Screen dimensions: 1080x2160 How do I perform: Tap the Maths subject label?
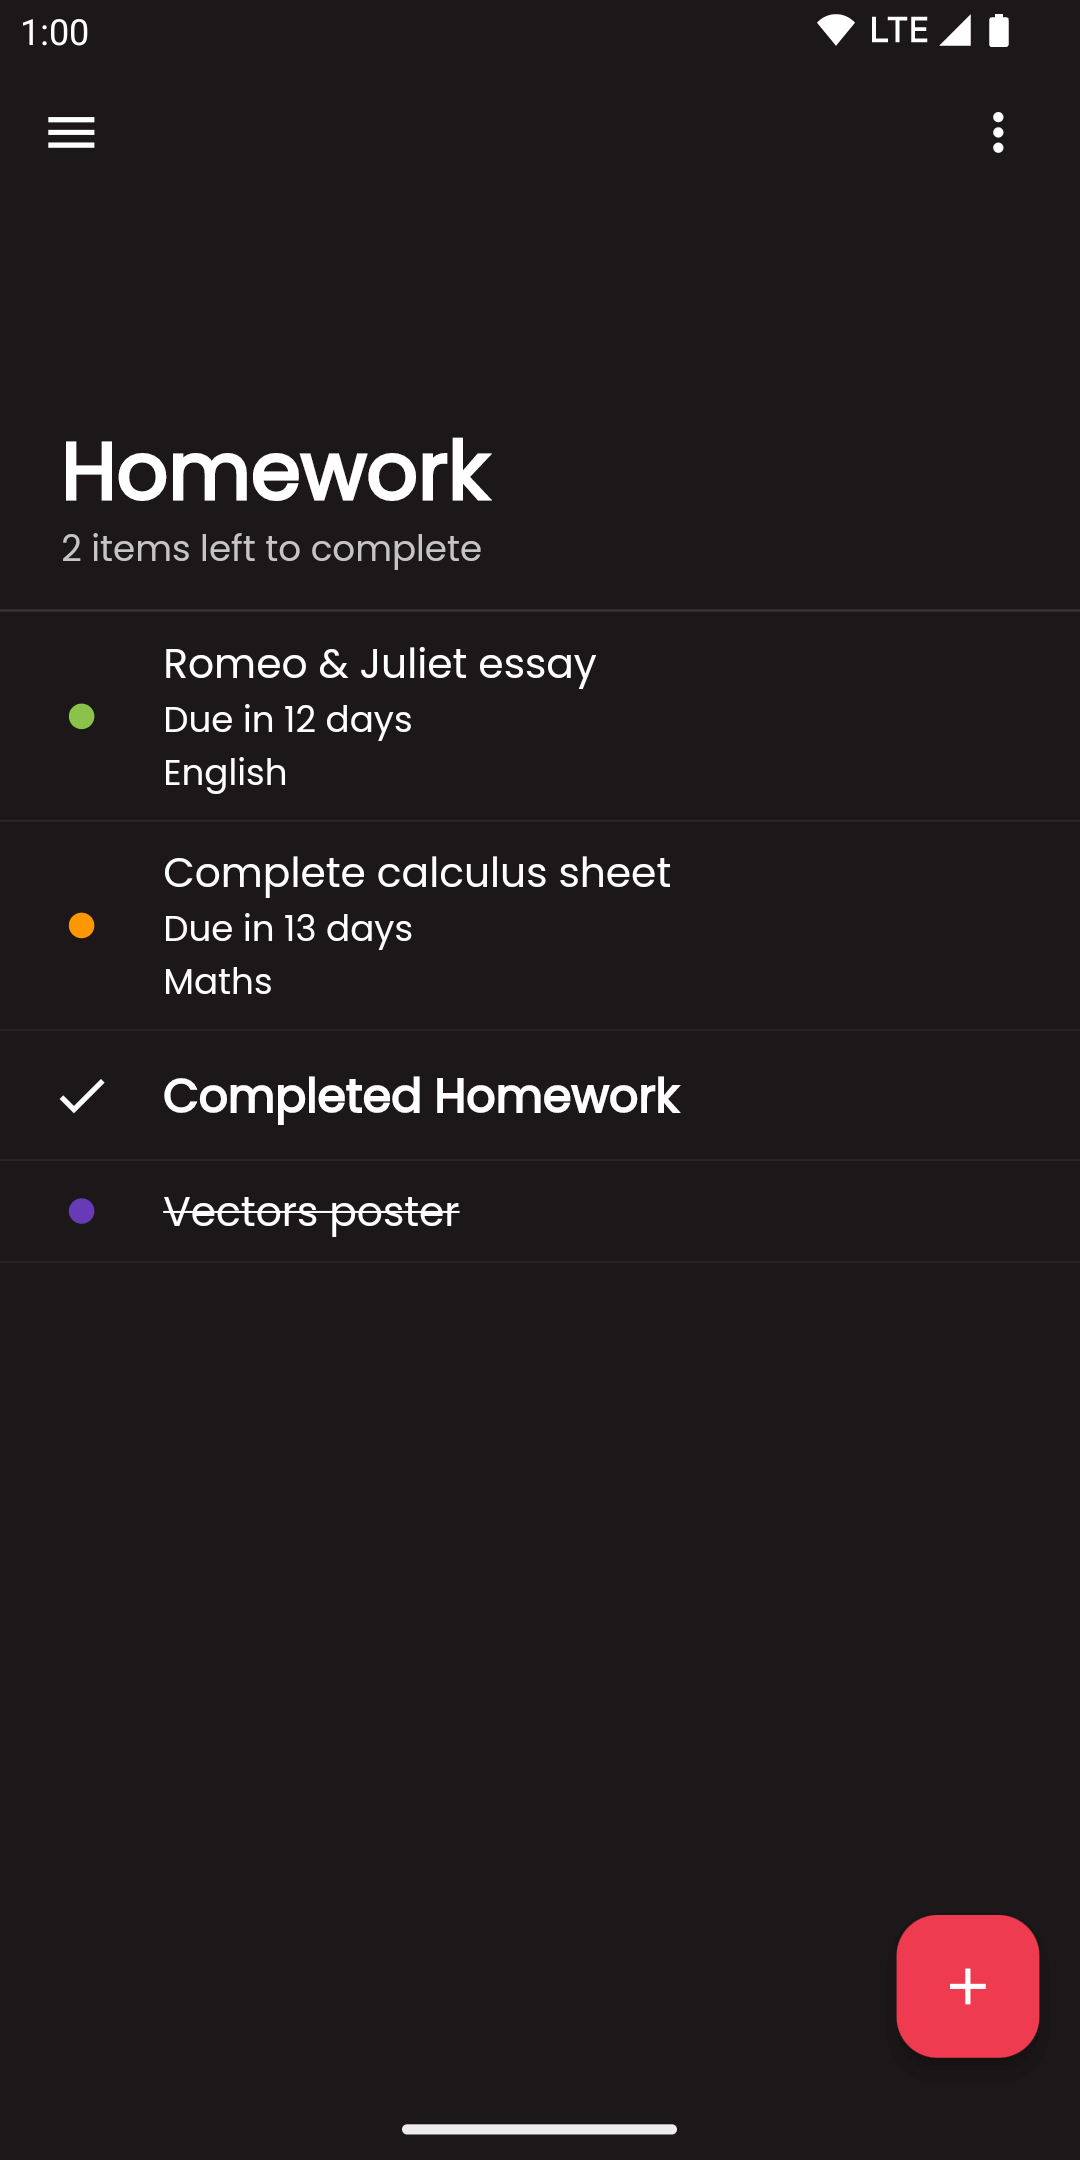pyautogui.click(x=218, y=982)
